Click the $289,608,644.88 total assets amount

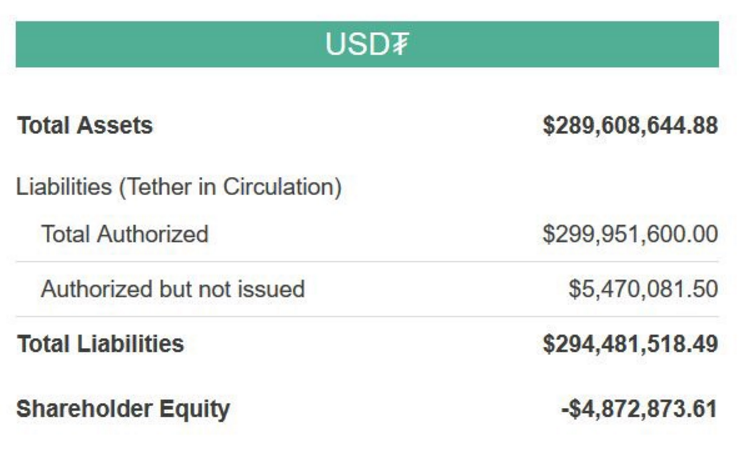[630, 126]
